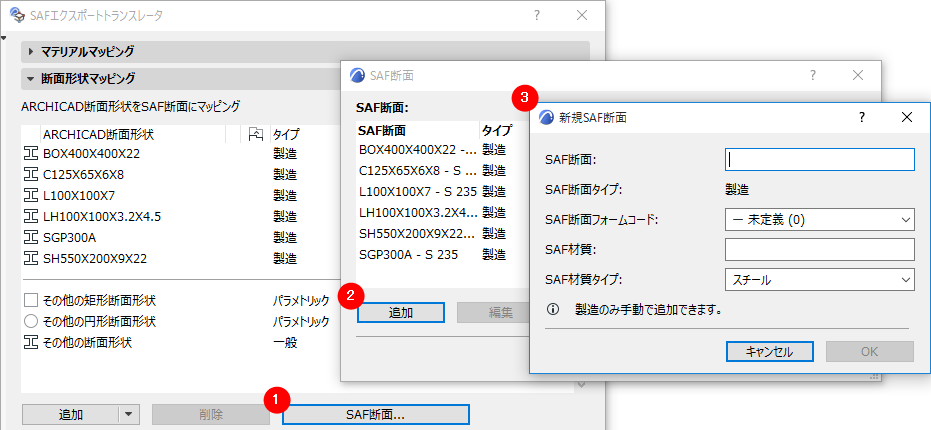Sort by タイプ column in the translator list
The image size is (931, 430).
pyautogui.click(x=286, y=135)
